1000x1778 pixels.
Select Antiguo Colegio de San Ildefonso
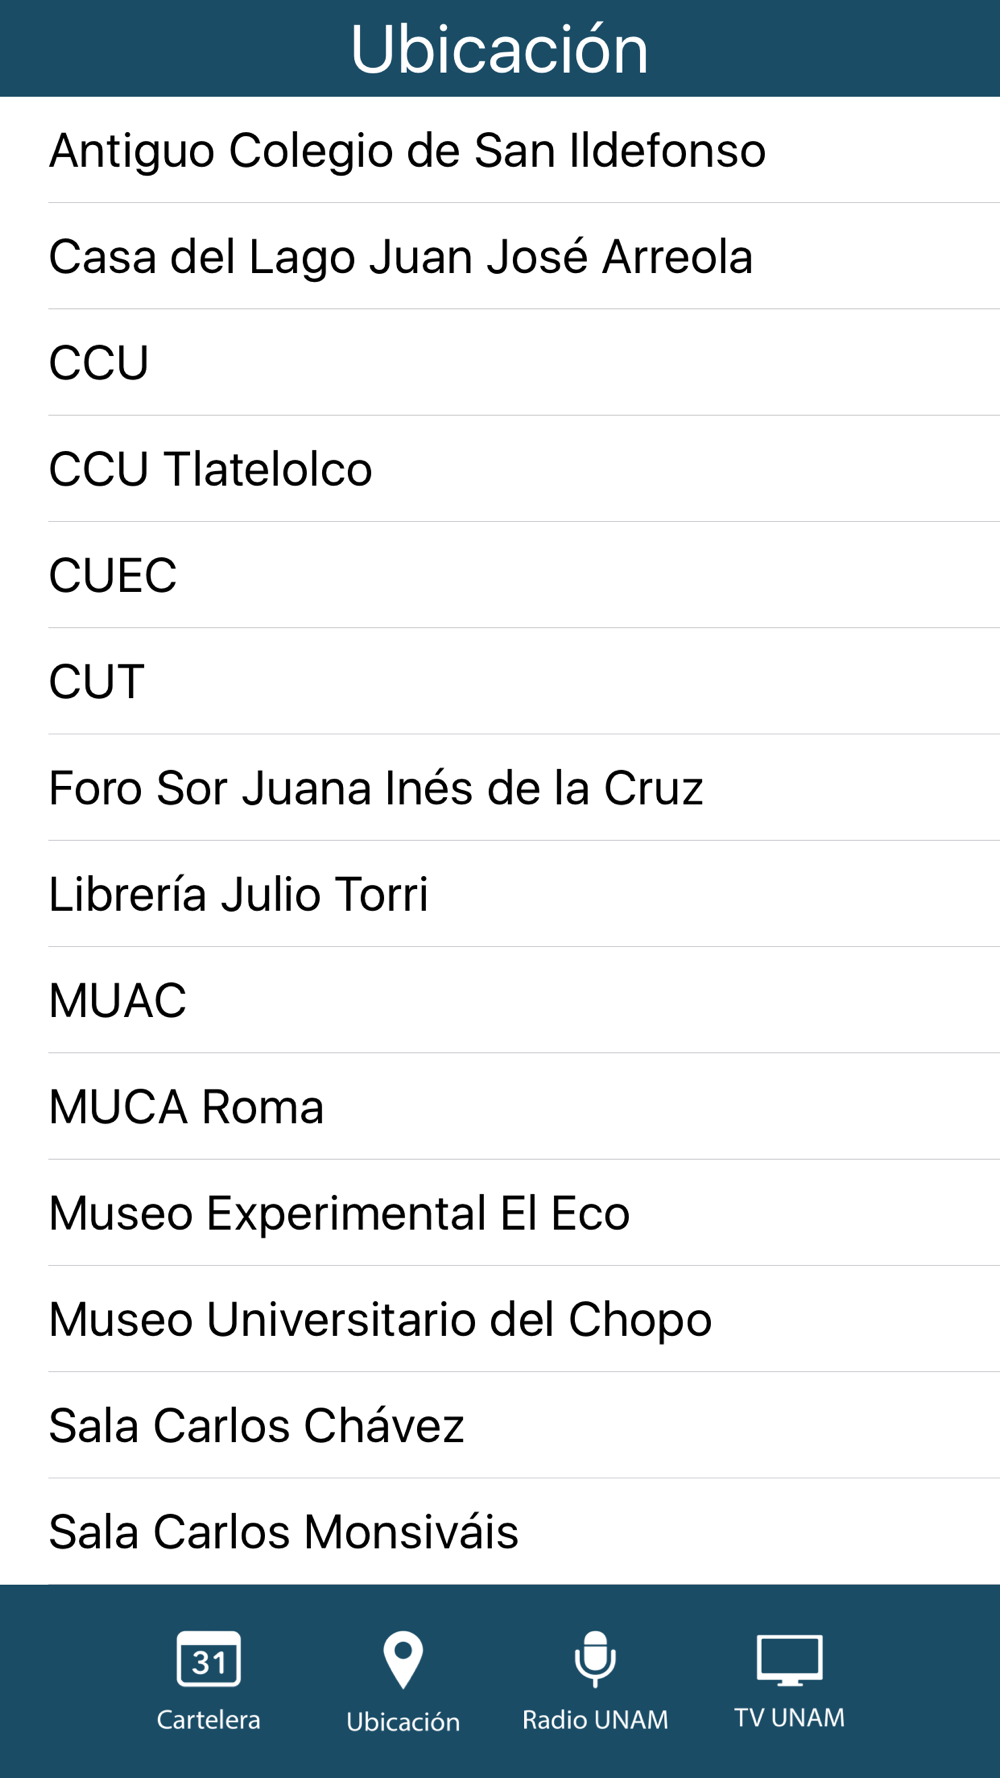(x=500, y=150)
